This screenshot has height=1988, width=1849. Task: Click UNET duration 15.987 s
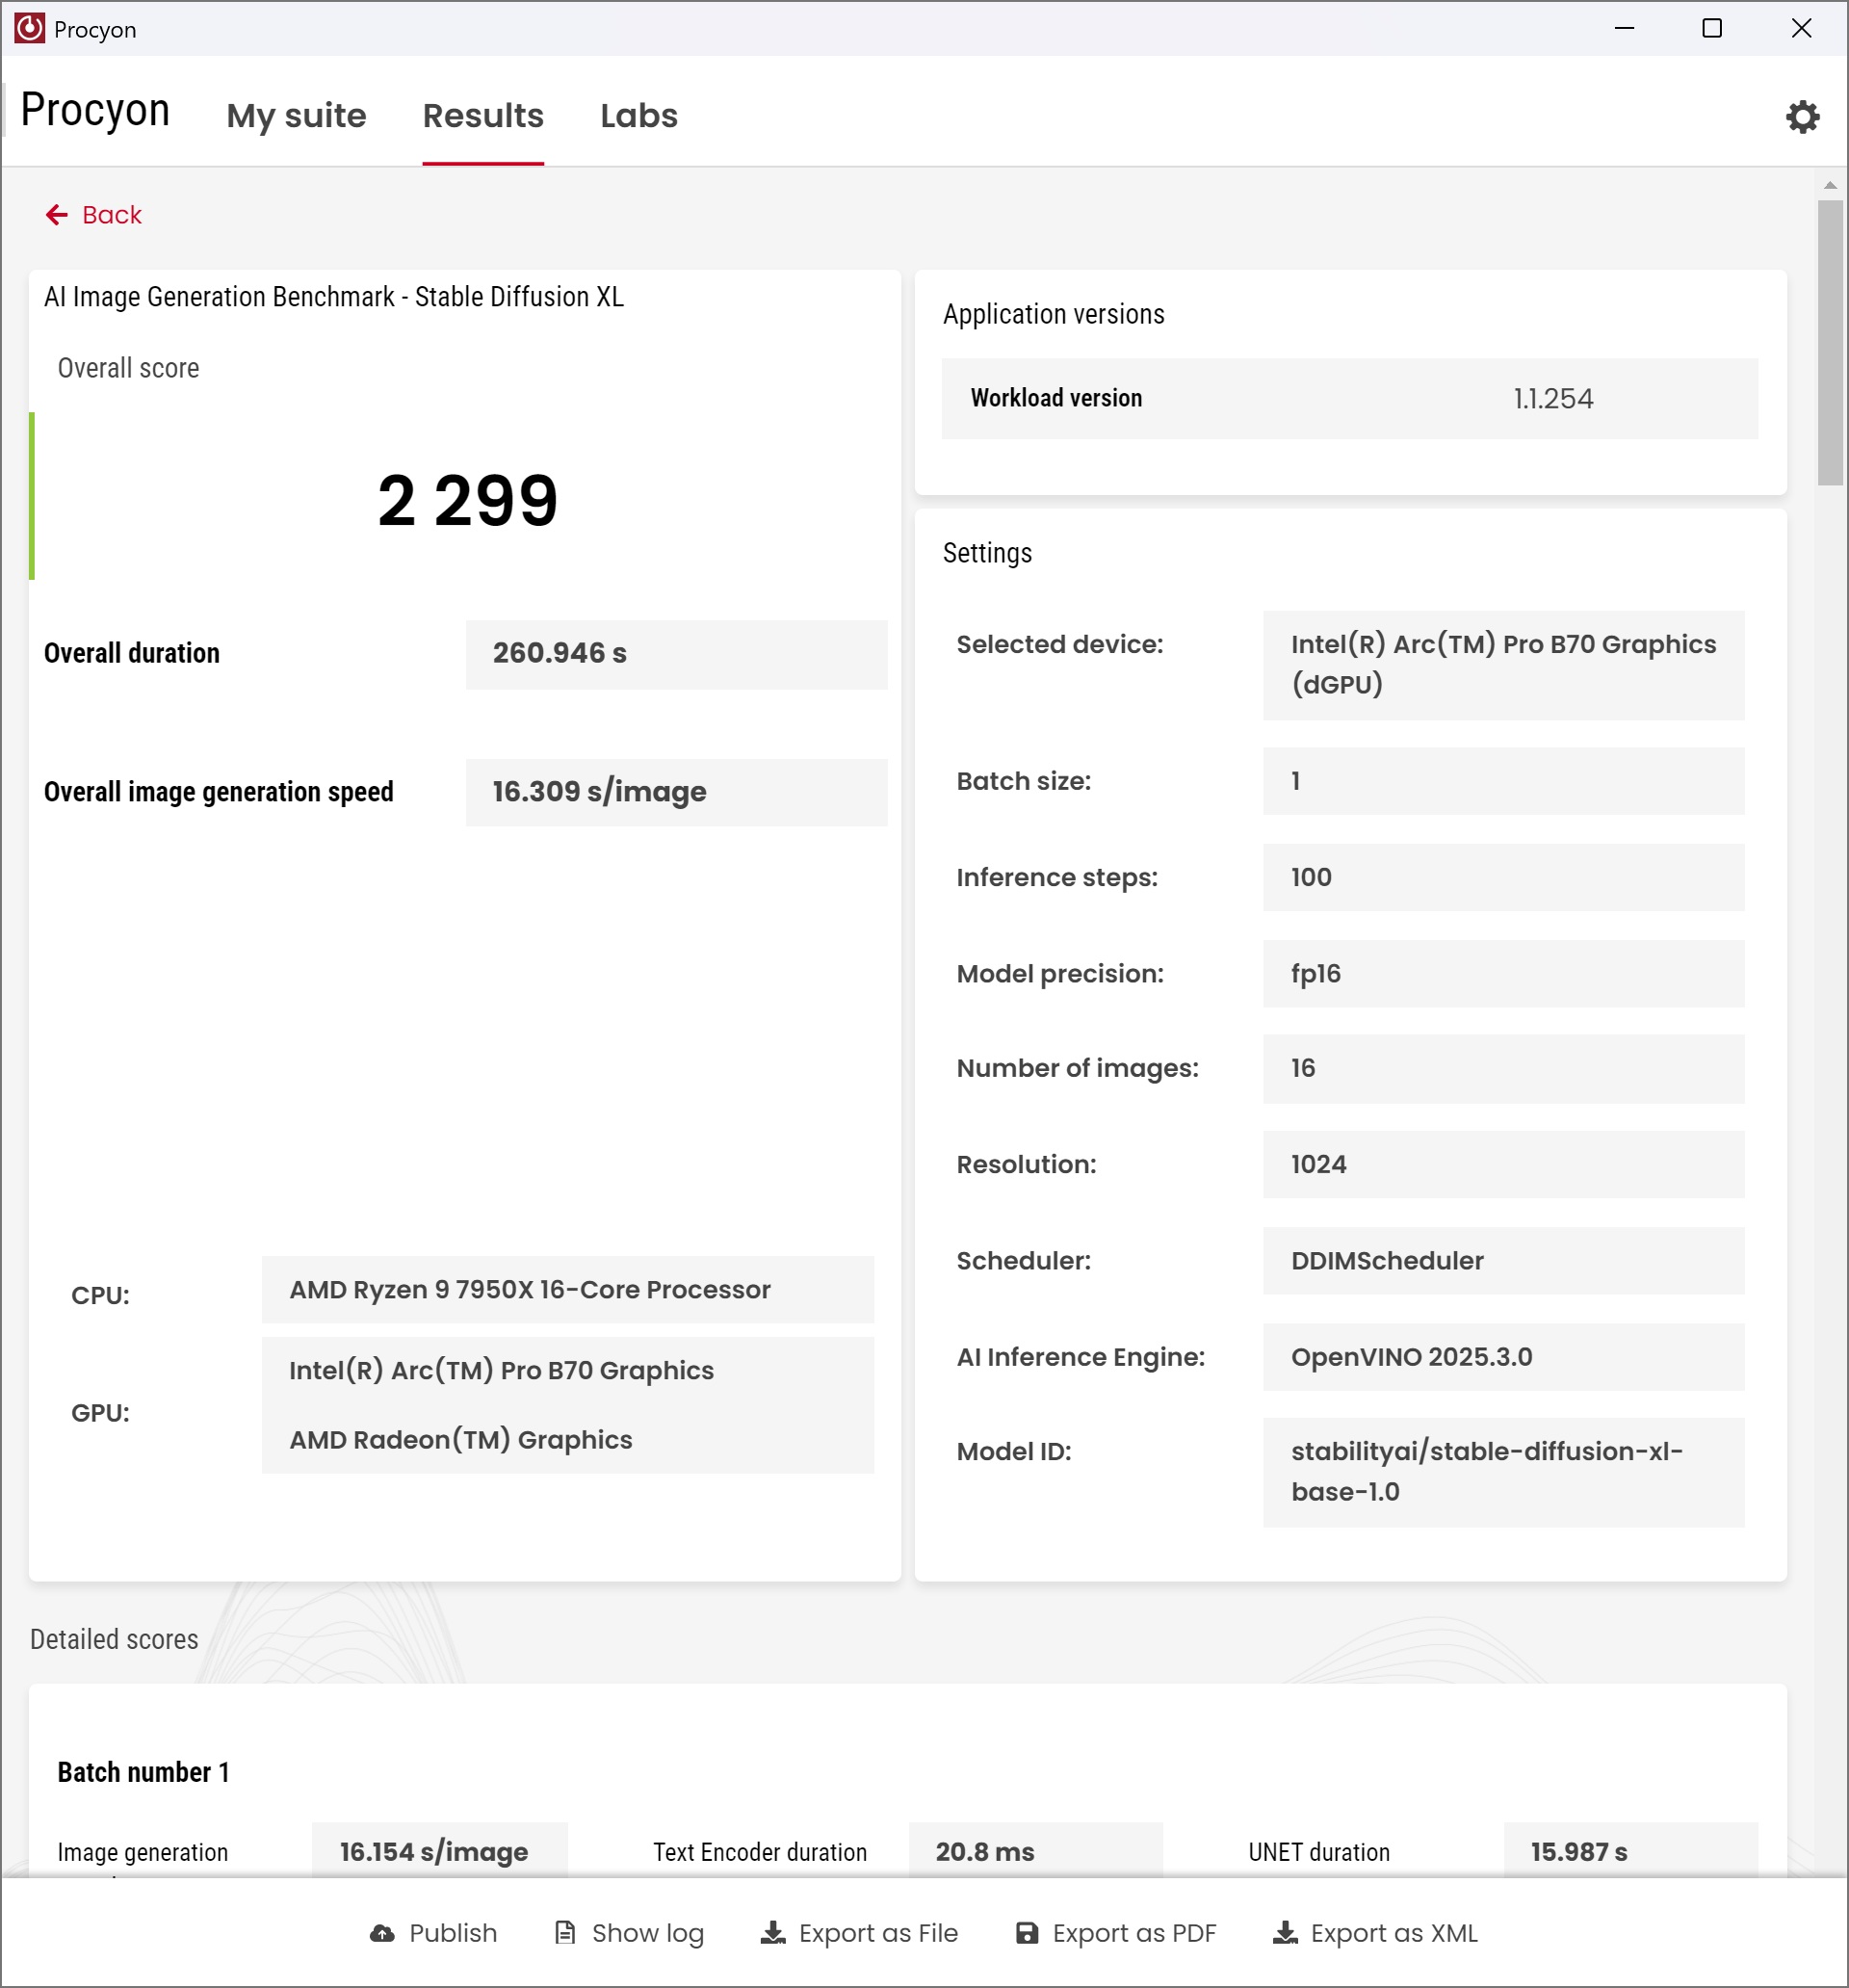coord(1630,1852)
